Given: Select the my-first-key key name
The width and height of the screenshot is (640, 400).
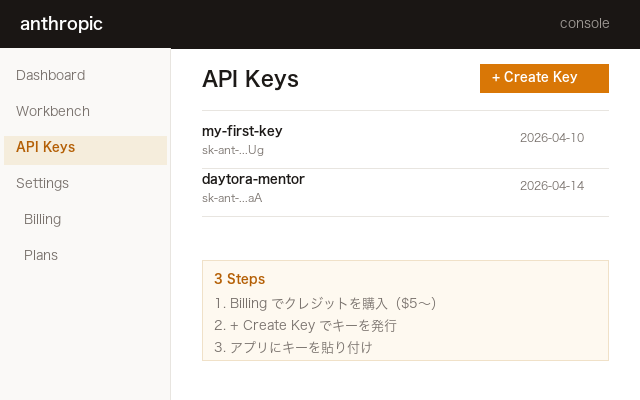Looking at the screenshot, I should click(x=242, y=131).
